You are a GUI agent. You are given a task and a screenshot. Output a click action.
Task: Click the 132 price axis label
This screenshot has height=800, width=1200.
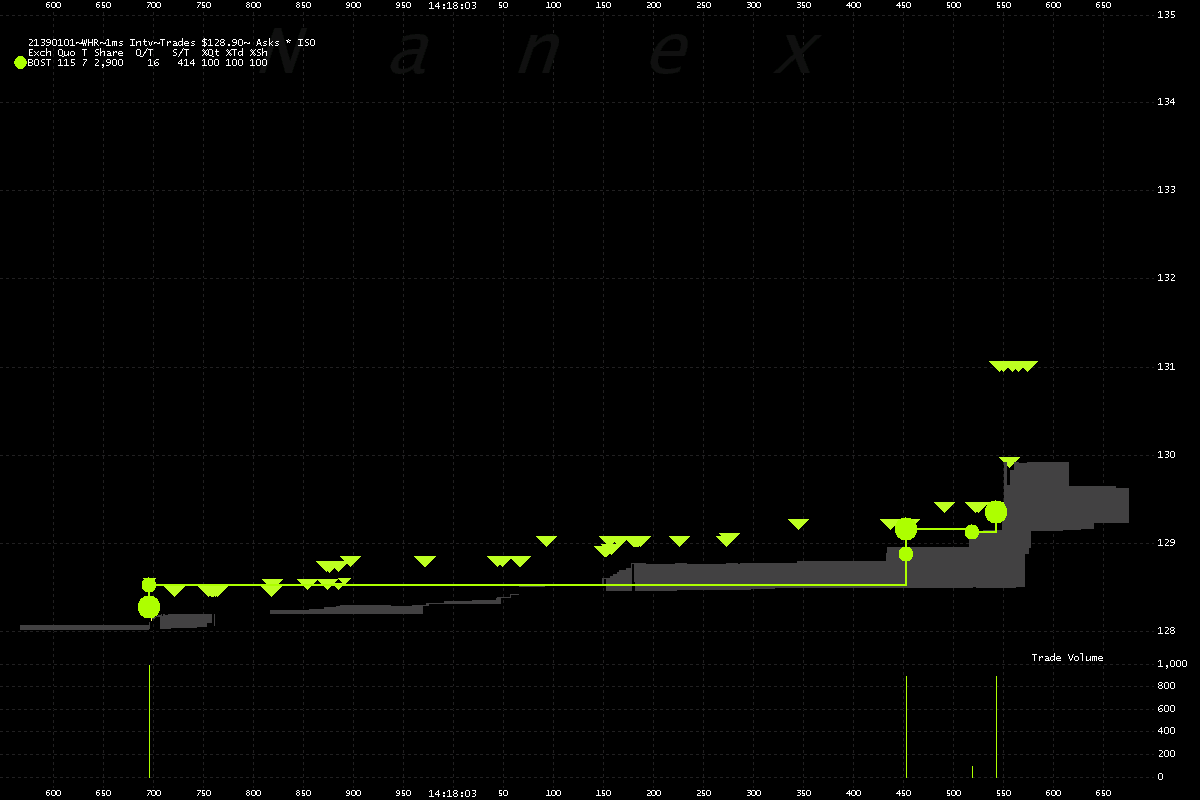(1166, 278)
